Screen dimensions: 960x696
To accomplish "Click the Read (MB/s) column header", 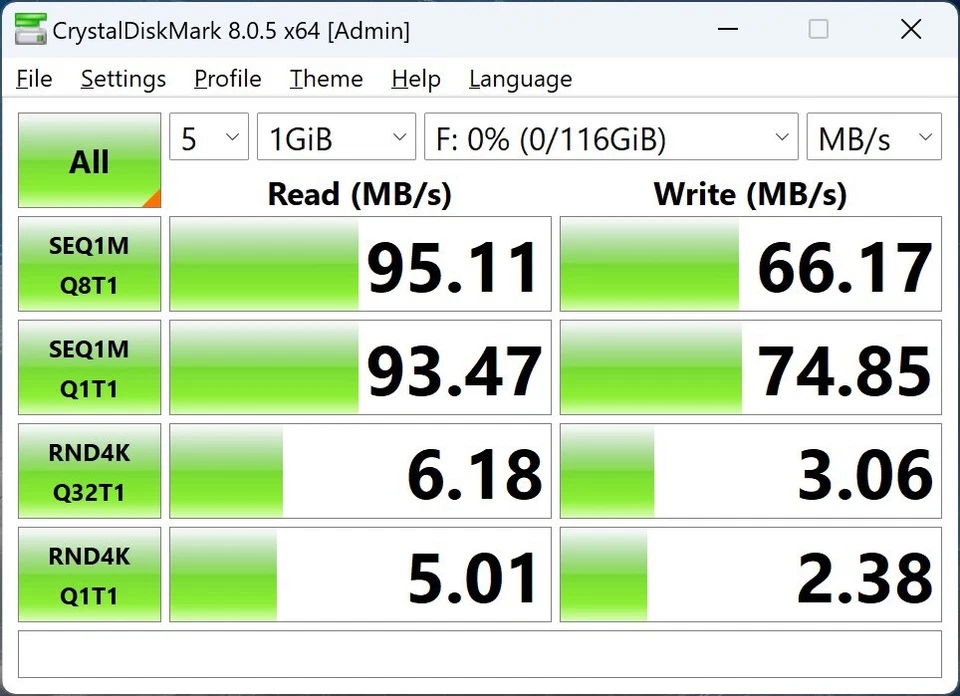I will coord(359,194).
